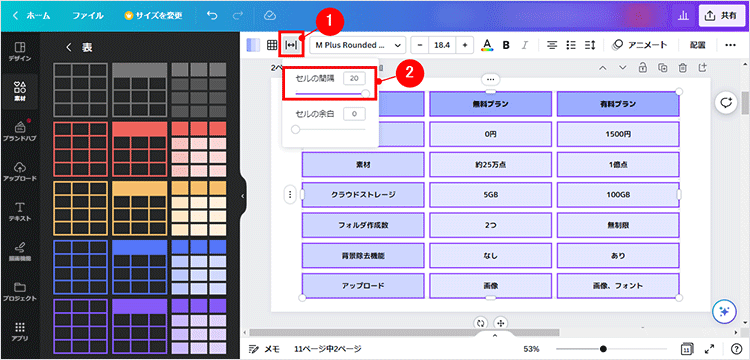Switch to fullscreen presentation mode
The width and height of the screenshot is (750, 360).
pyautogui.click(x=710, y=349)
